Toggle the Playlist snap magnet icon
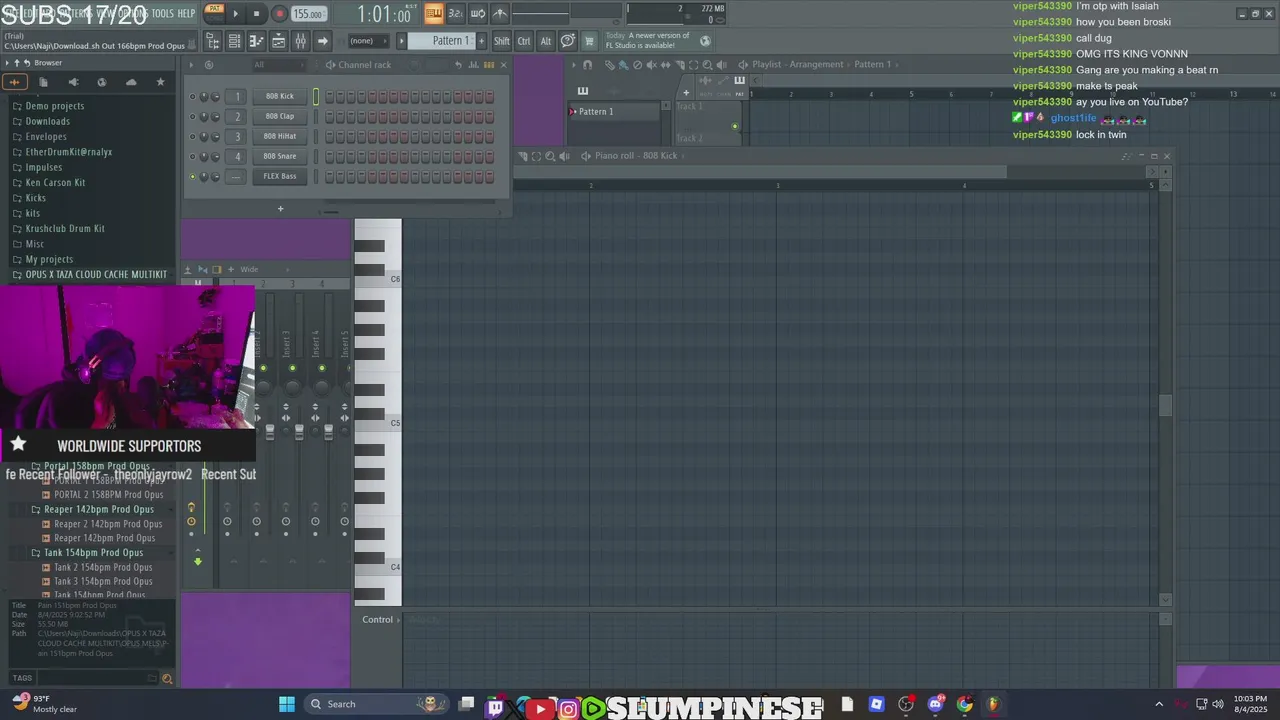Screen dimensions: 1280x720 tap(587, 65)
